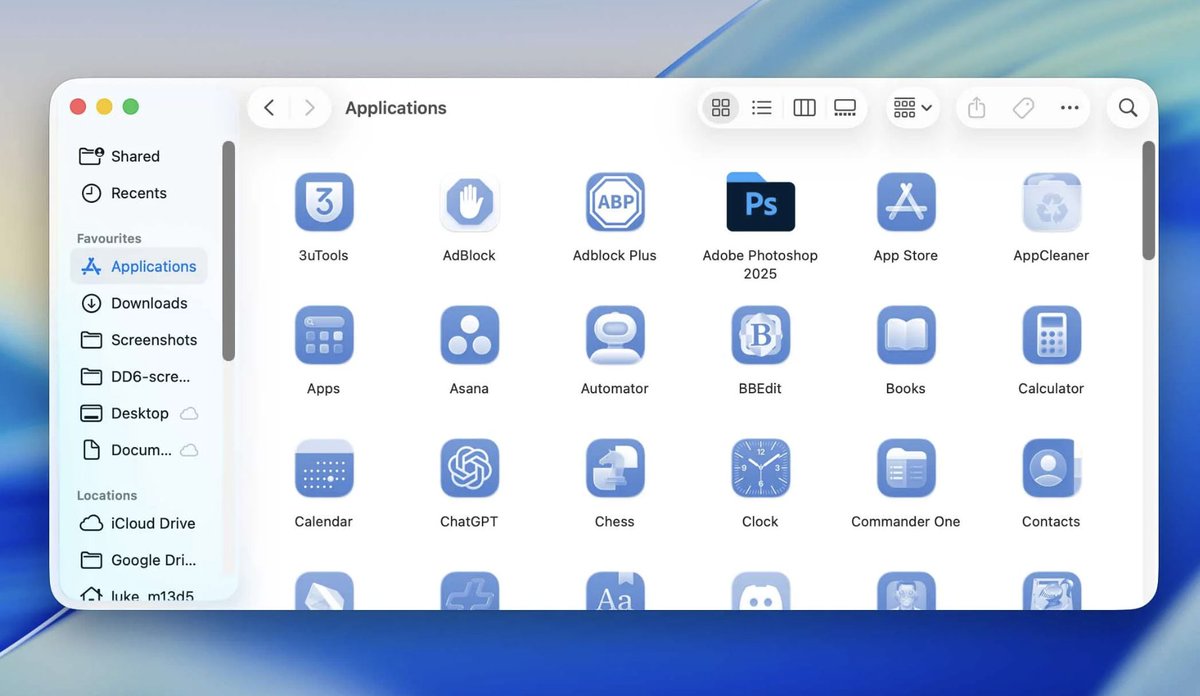Navigate back using the back arrow
1200x696 pixels.
tap(269, 107)
